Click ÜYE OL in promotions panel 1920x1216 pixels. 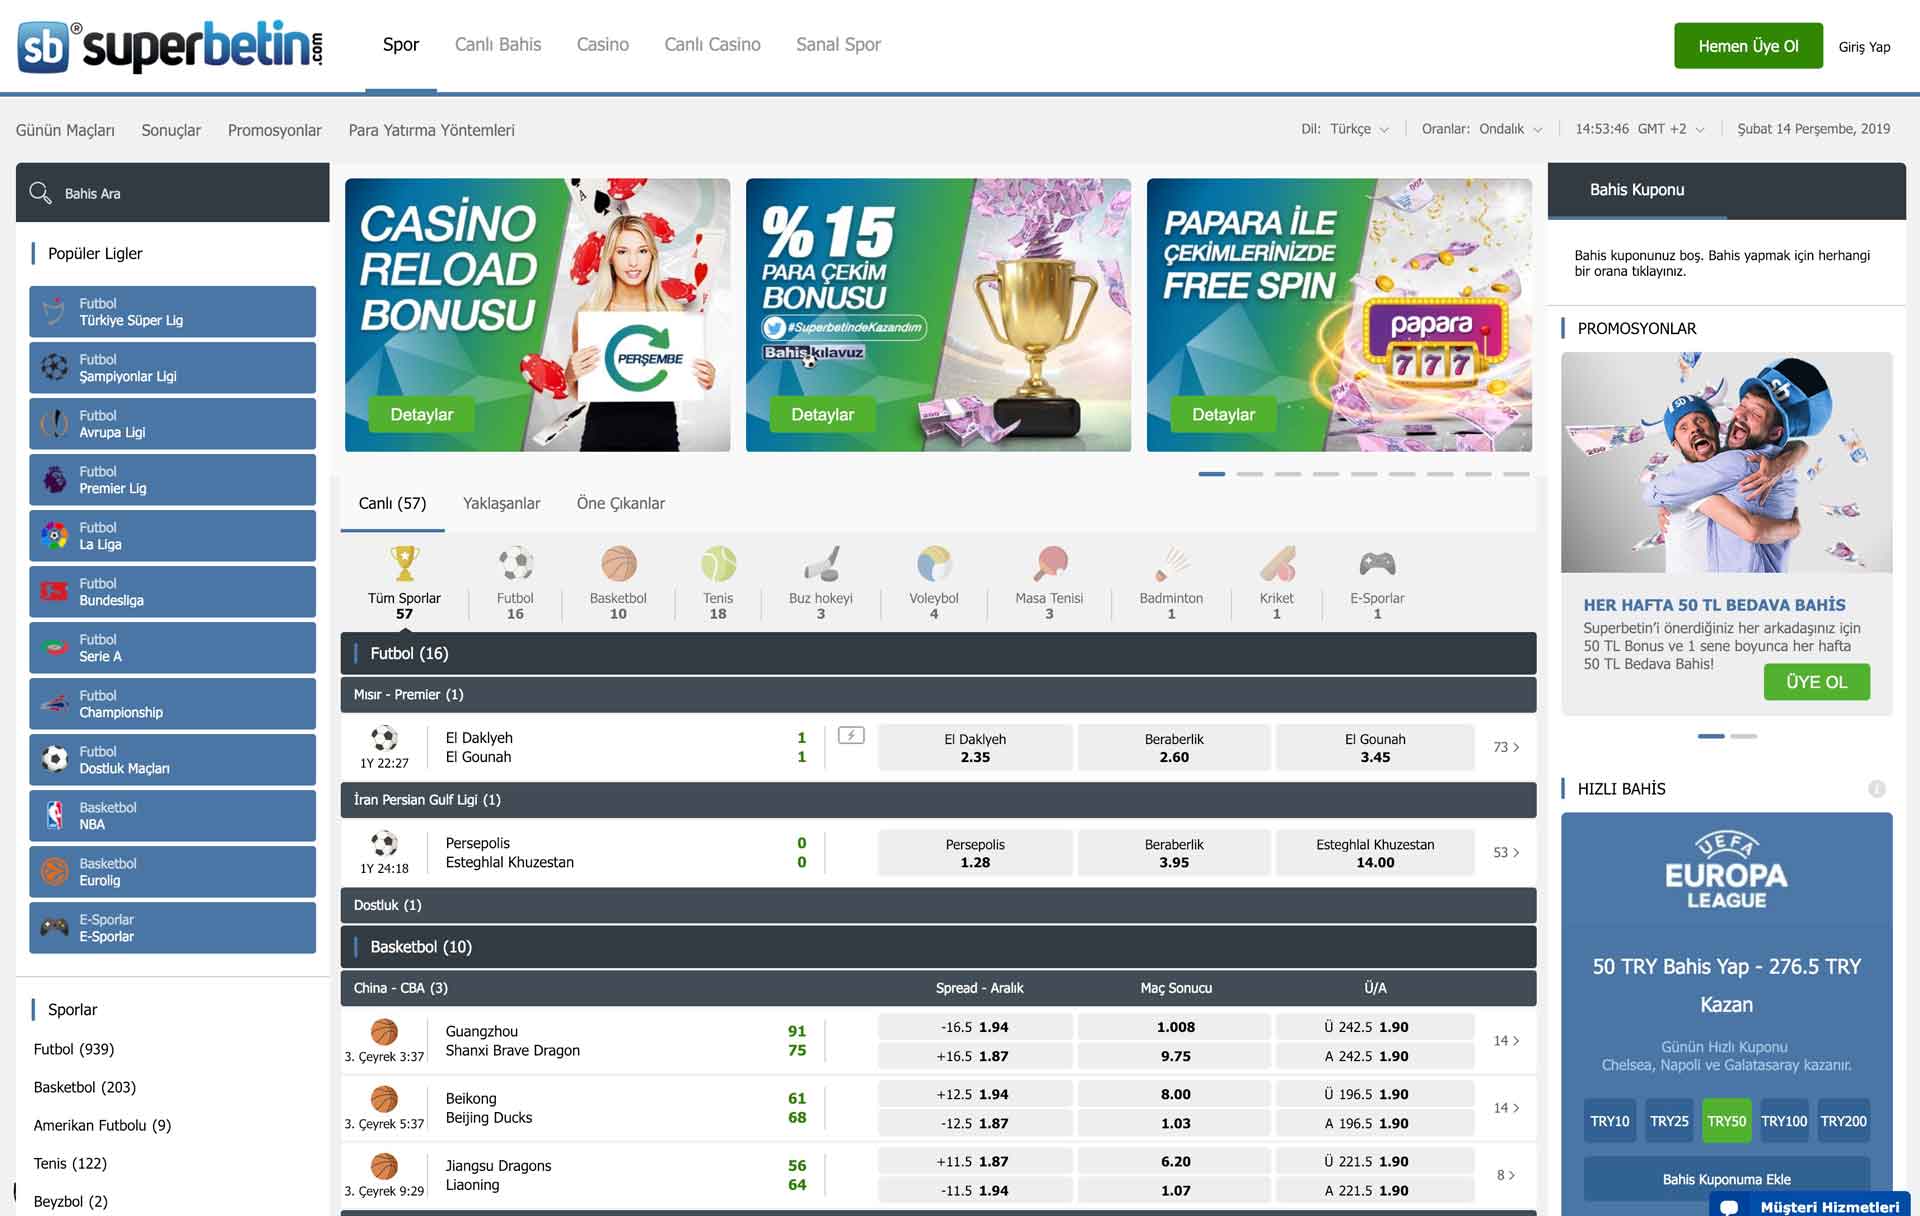click(x=1816, y=682)
